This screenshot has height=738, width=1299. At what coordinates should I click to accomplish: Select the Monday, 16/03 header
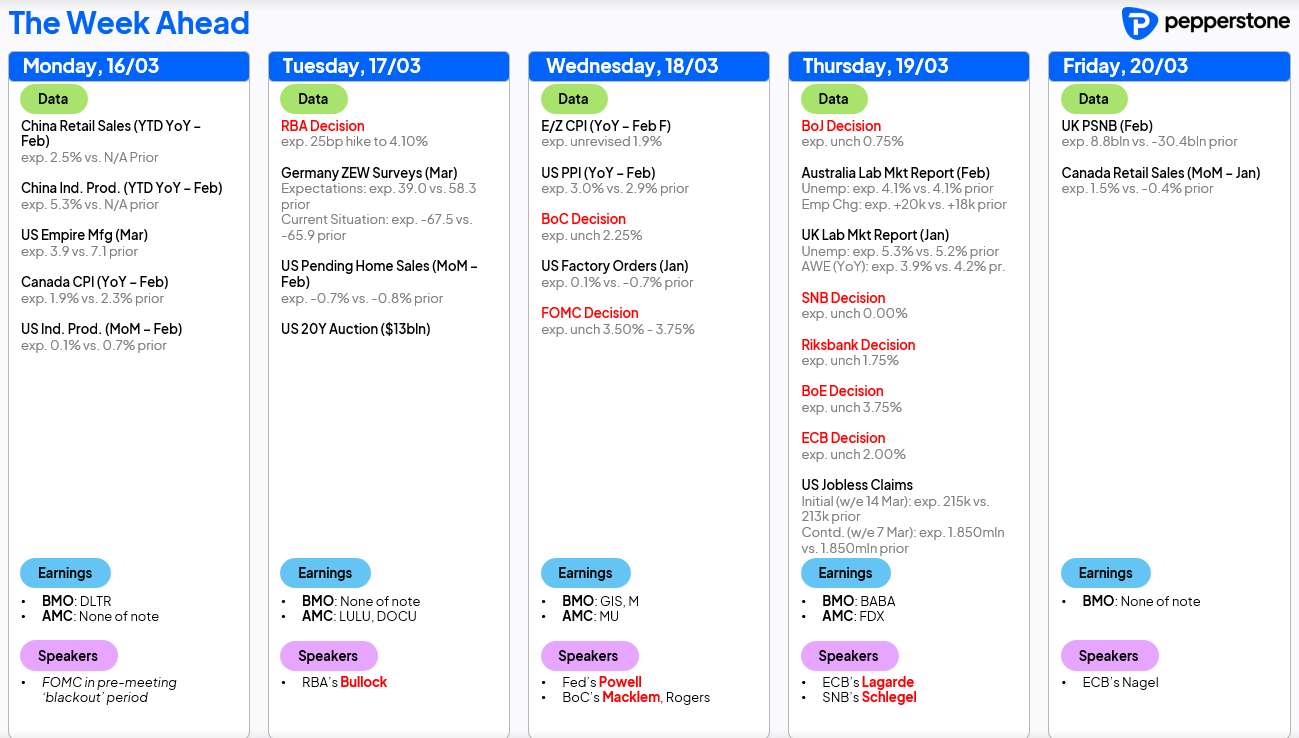(x=91, y=67)
